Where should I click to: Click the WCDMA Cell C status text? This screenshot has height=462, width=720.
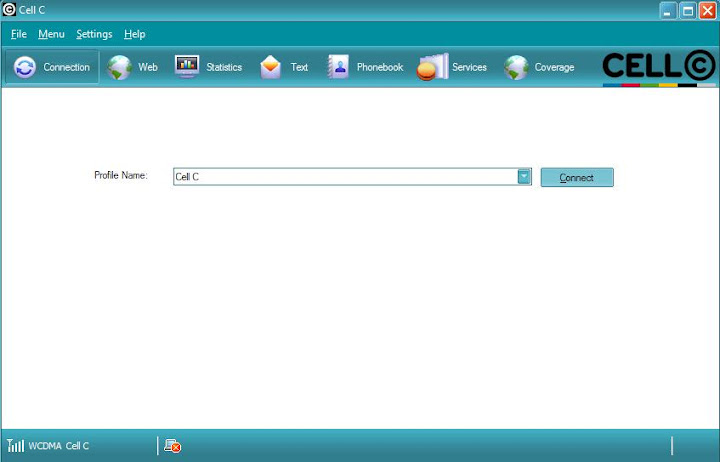pyautogui.click(x=59, y=445)
